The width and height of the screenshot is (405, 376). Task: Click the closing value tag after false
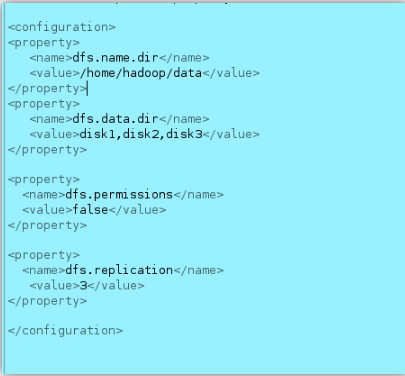pyautogui.click(x=137, y=210)
